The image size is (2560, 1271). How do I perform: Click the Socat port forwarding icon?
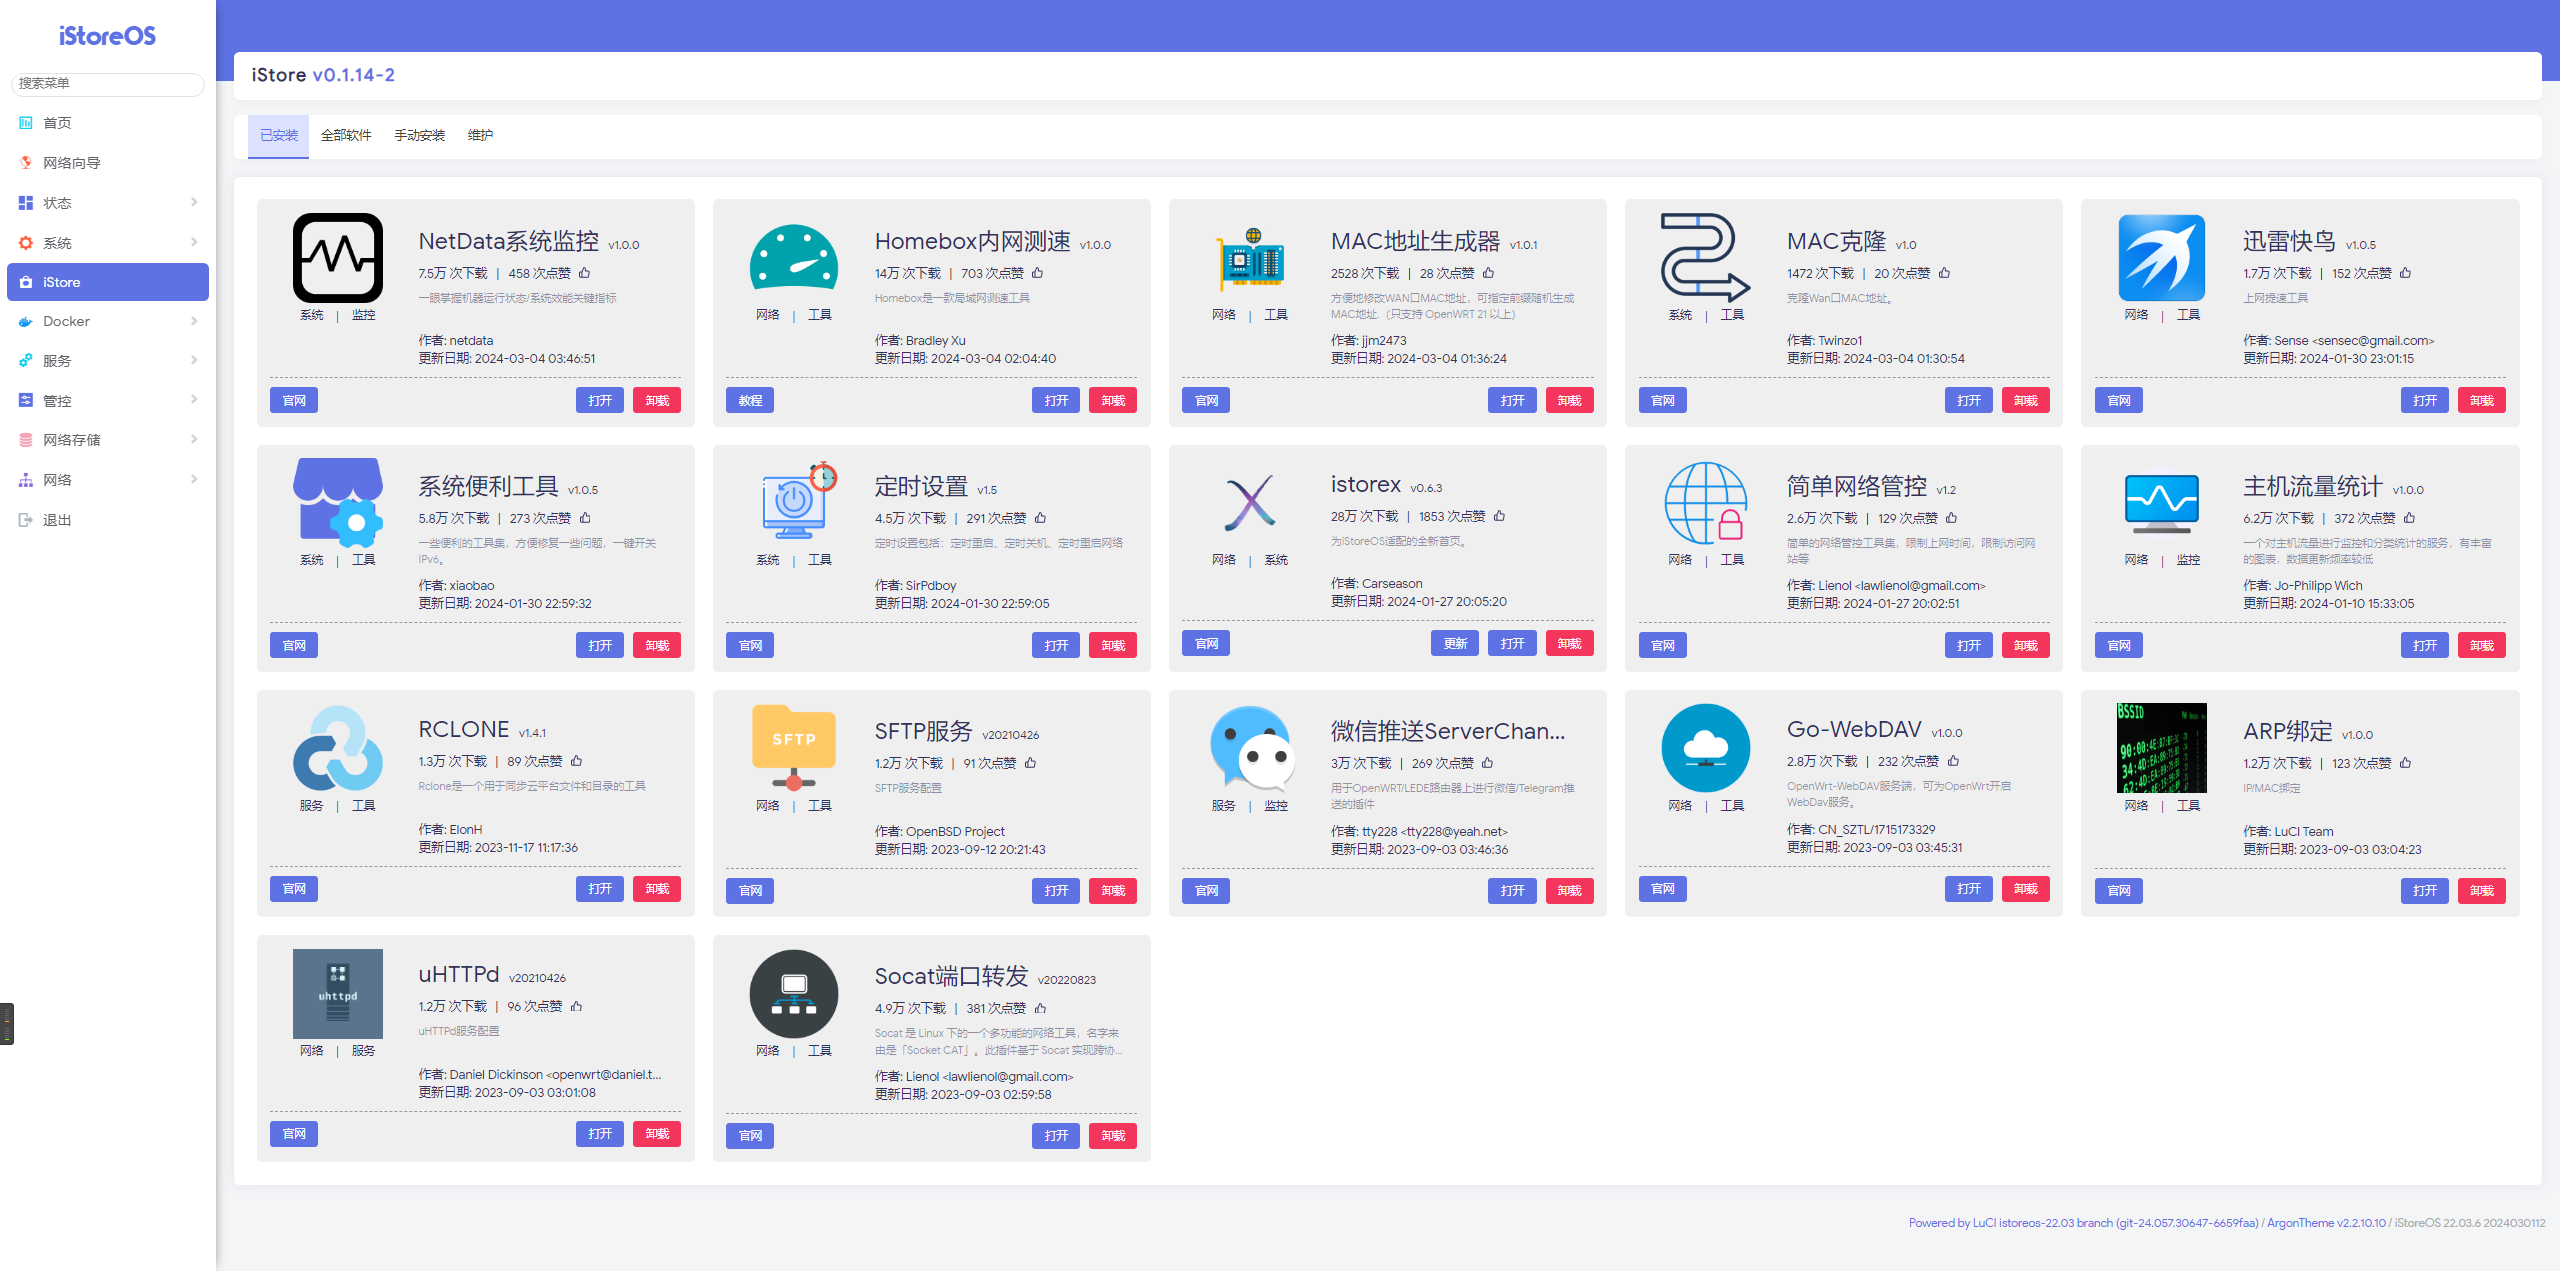click(x=793, y=994)
